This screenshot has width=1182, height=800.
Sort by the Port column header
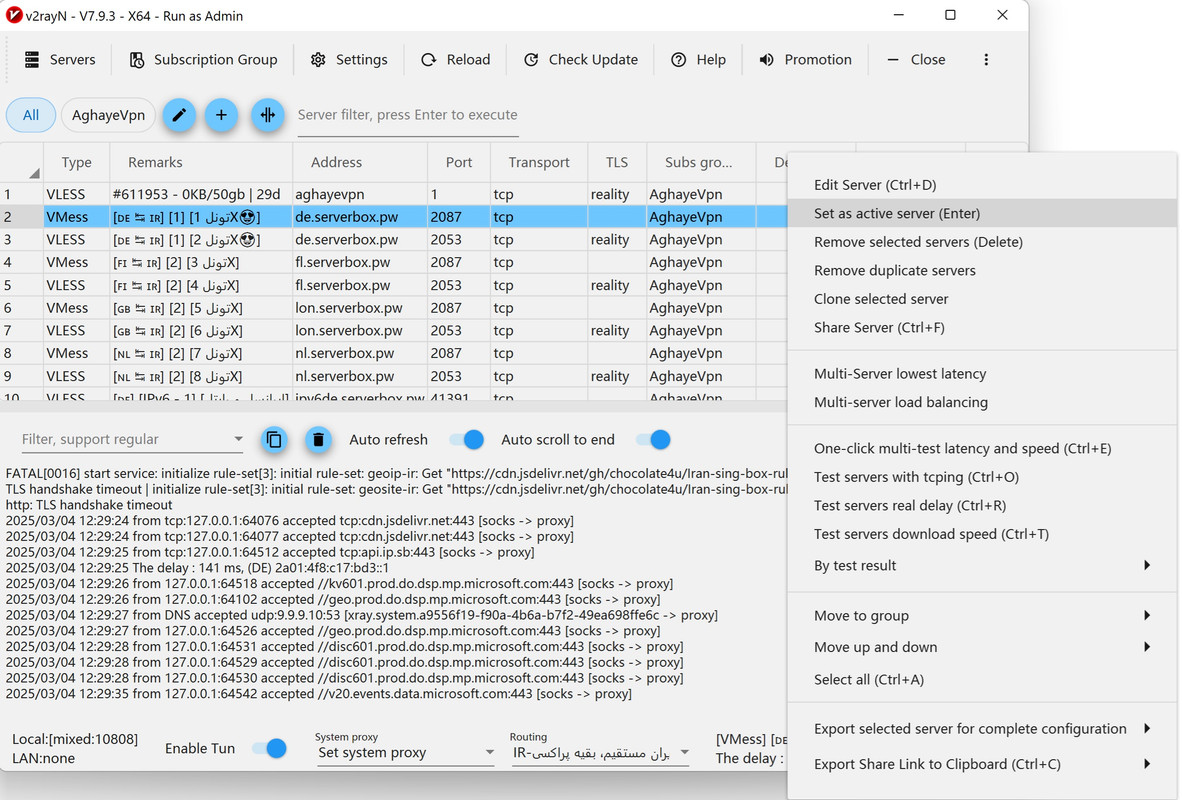tap(458, 162)
